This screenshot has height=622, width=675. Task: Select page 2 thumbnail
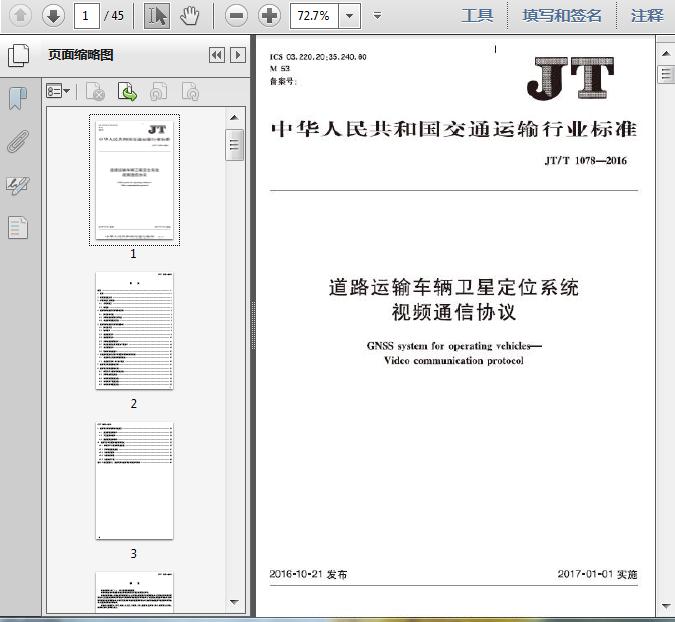point(134,331)
